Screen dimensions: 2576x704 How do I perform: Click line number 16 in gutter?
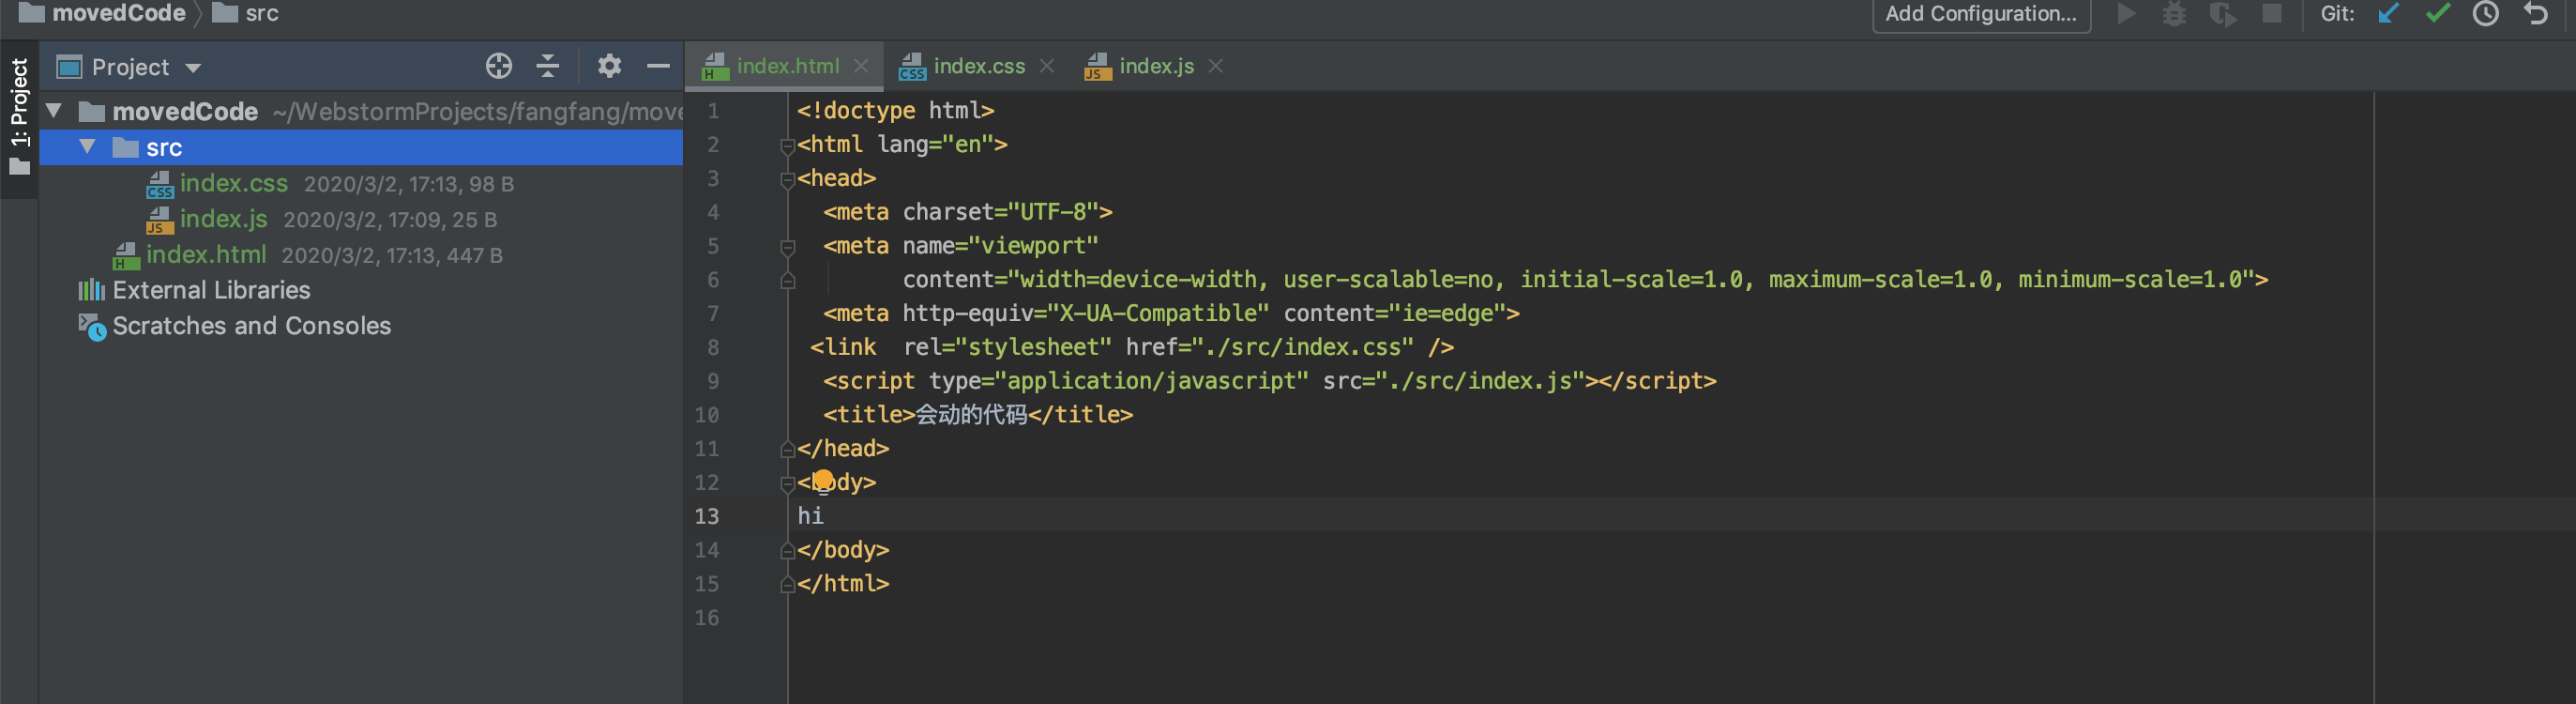click(x=707, y=618)
